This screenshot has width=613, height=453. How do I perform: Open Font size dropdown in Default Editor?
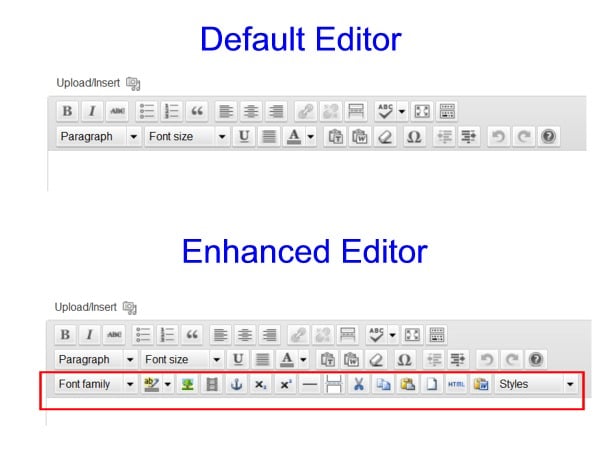coord(186,136)
